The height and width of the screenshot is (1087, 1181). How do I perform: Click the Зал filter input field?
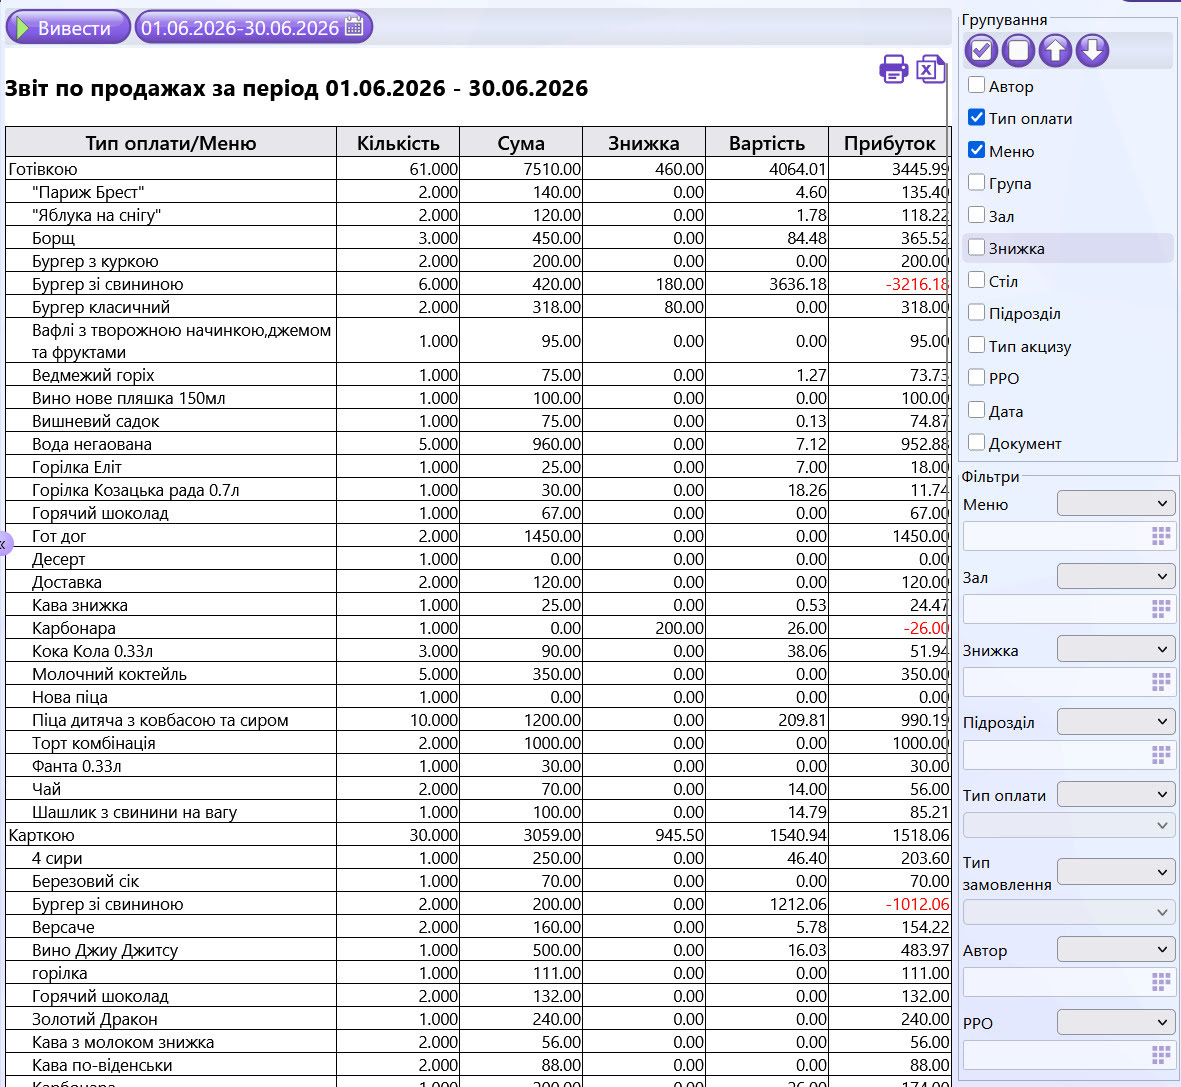click(1069, 609)
